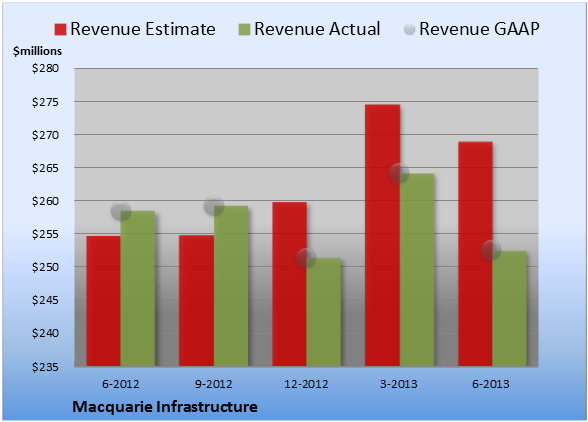Click the red Revenue Estimate legend swatch
The image size is (588, 422).
(60, 30)
